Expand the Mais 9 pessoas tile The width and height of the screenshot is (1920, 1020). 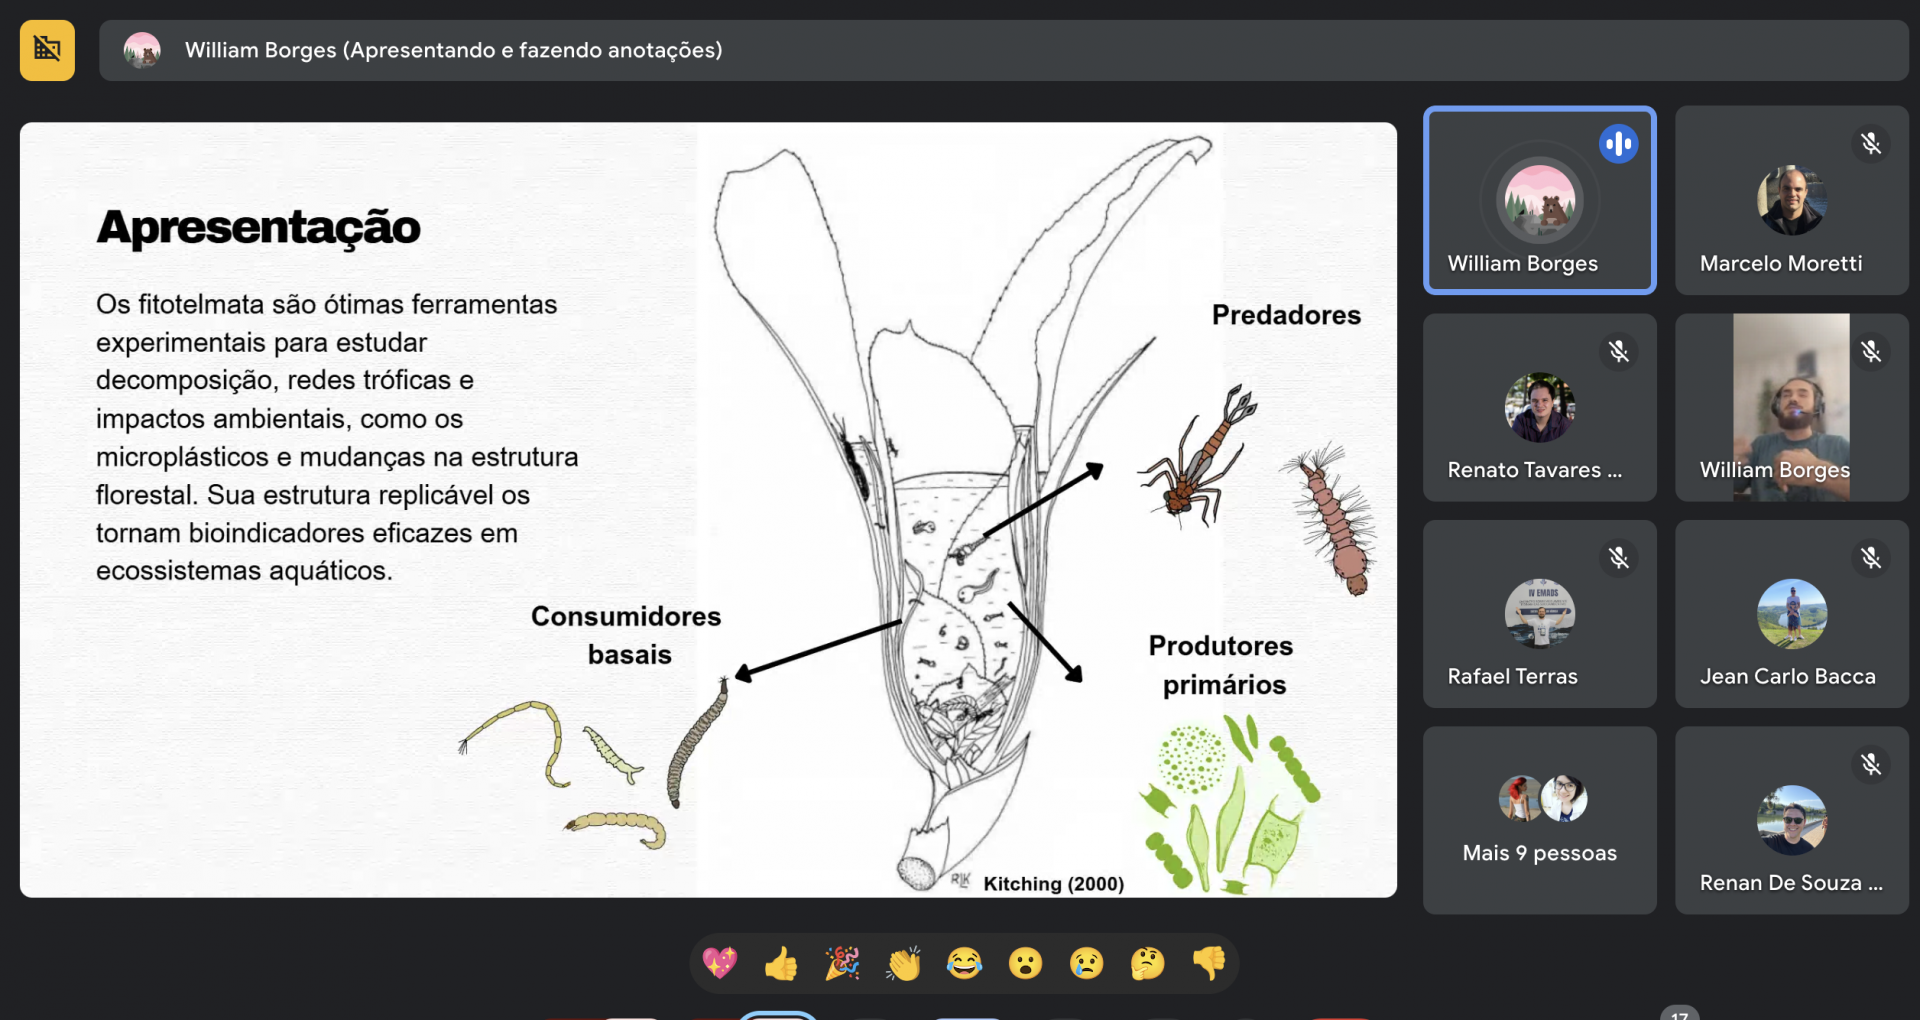[1539, 820]
